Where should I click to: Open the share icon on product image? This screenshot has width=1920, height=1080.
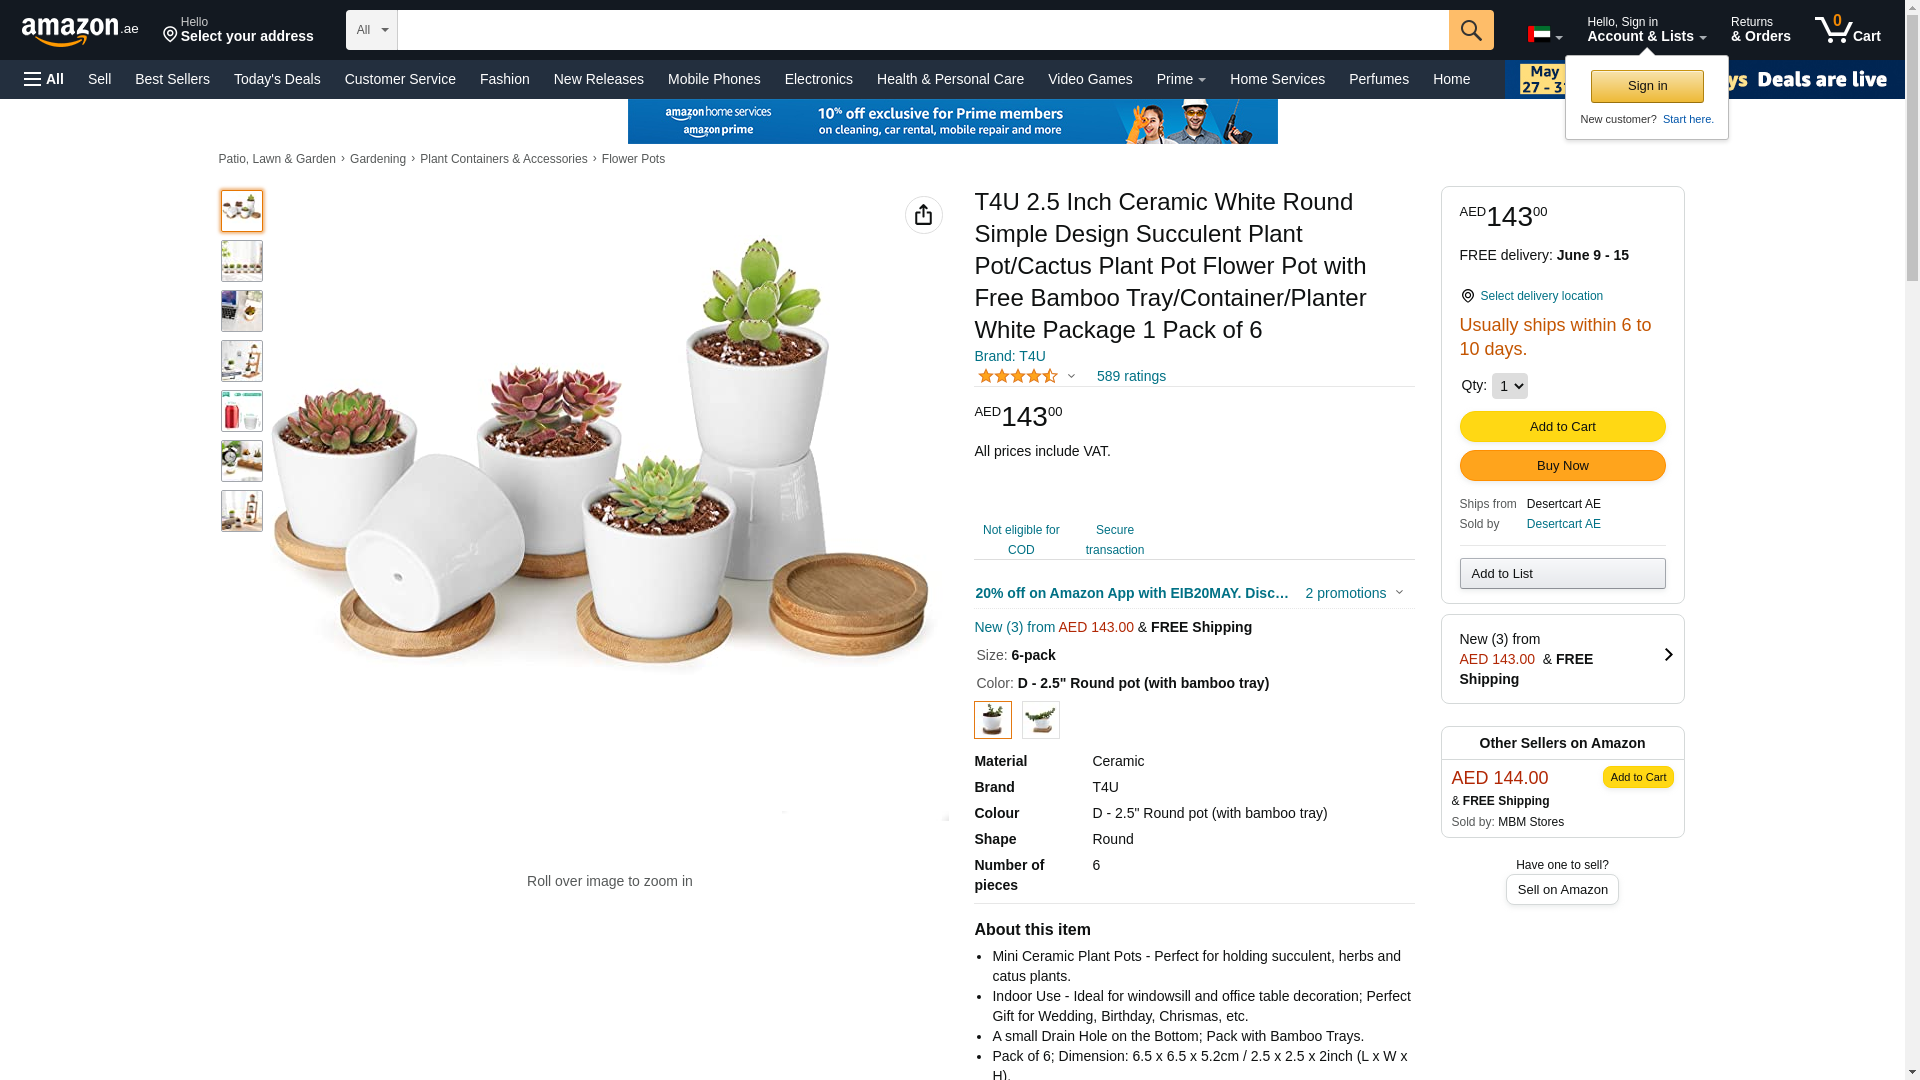pos(924,215)
